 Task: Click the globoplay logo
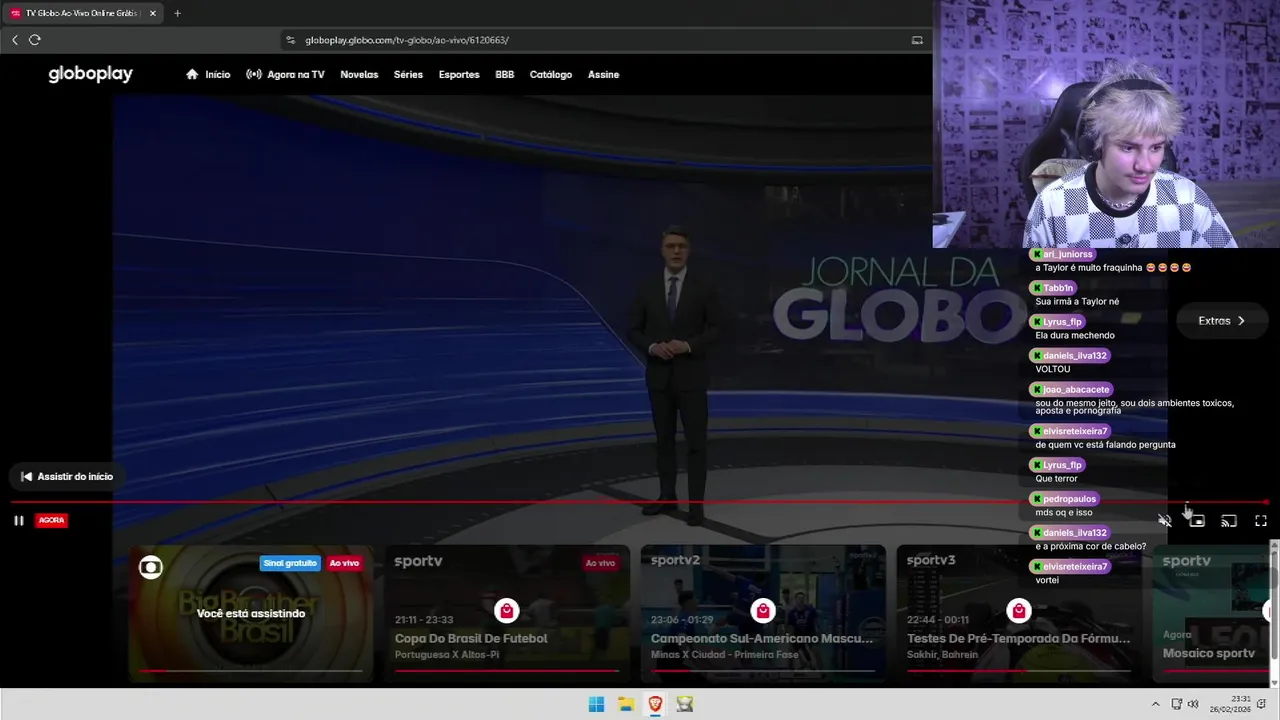[x=90, y=74]
